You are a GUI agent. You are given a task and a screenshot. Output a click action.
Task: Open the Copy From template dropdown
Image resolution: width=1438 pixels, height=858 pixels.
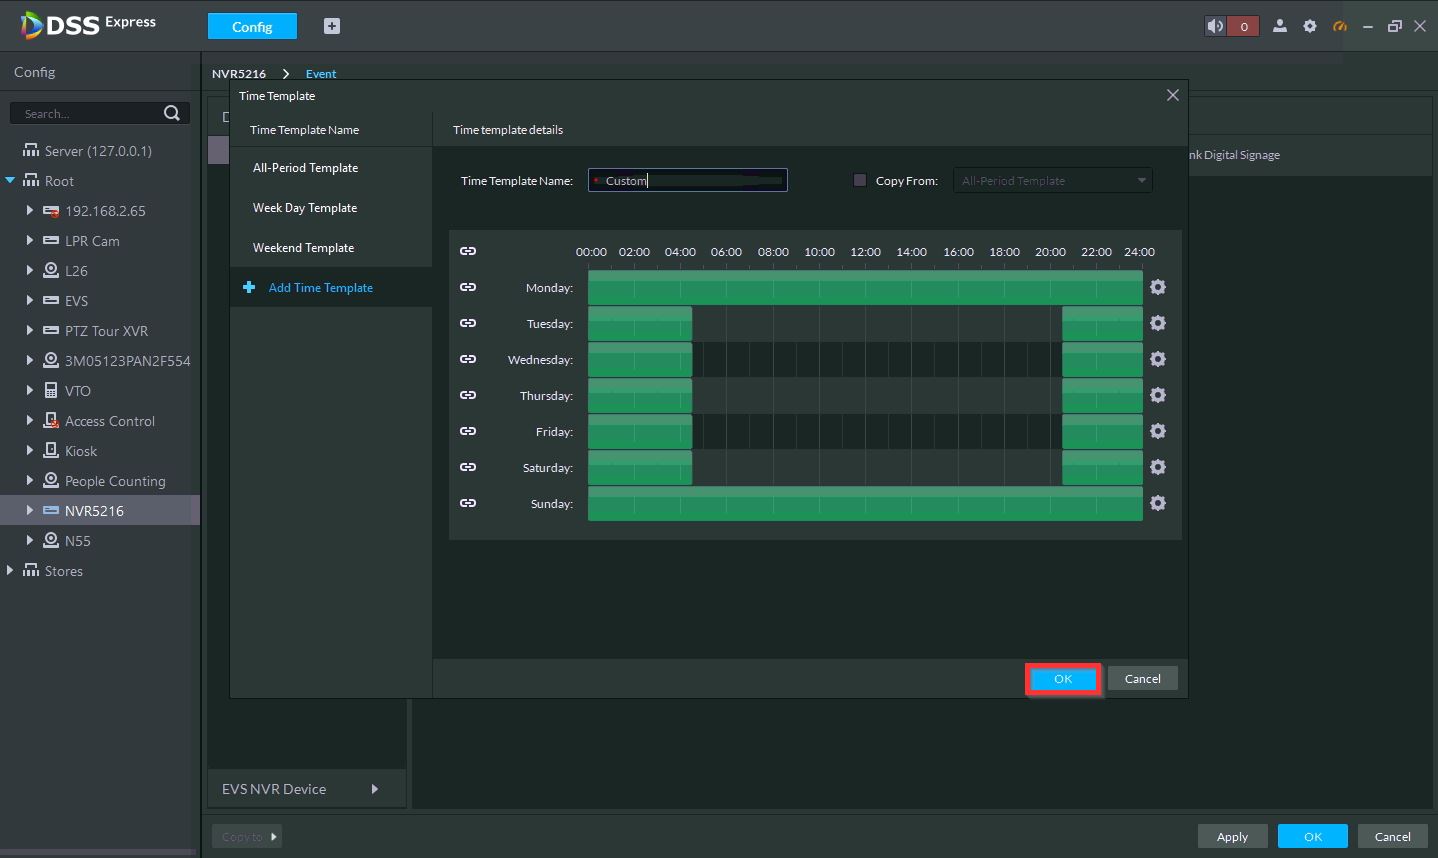click(x=1052, y=180)
